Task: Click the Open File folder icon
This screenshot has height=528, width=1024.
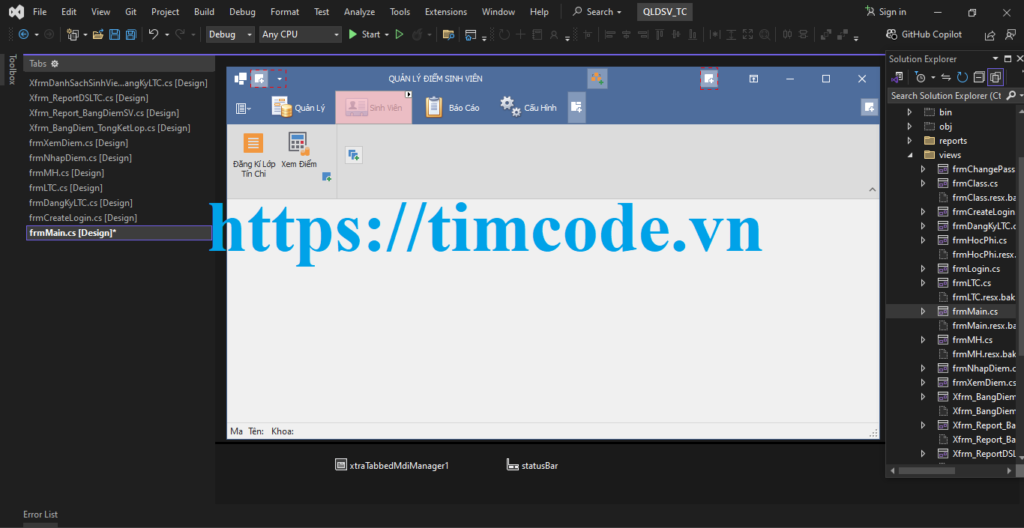Action: [x=98, y=35]
